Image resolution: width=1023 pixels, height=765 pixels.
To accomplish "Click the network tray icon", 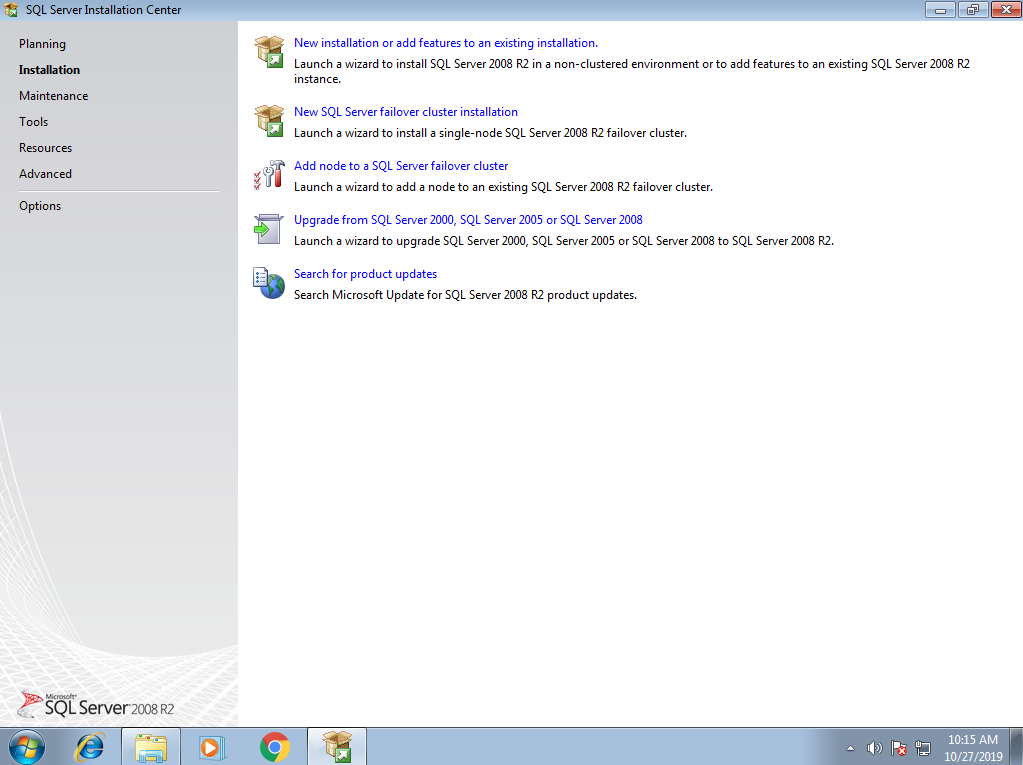I will tap(923, 748).
